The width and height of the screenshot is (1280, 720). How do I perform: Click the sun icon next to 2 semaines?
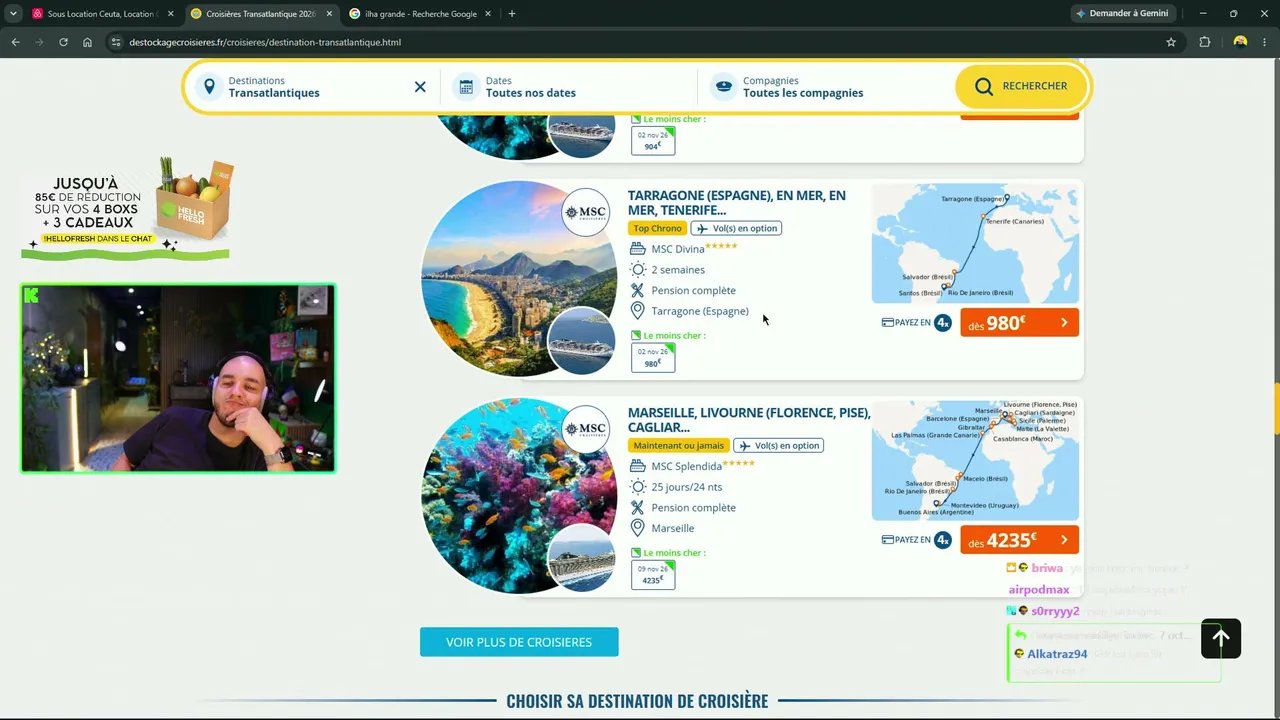tap(637, 270)
